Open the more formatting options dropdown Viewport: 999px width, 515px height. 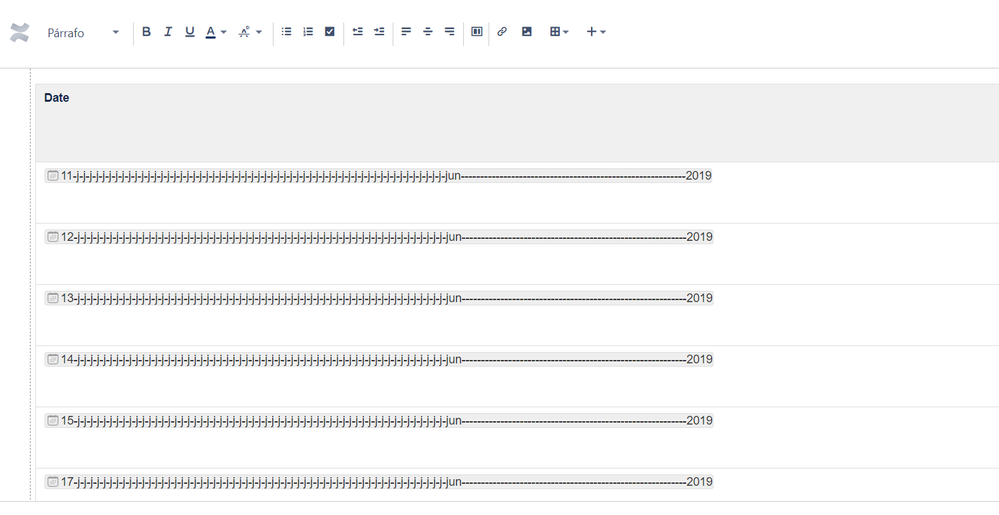pyautogui.click(x=250, y=32)
